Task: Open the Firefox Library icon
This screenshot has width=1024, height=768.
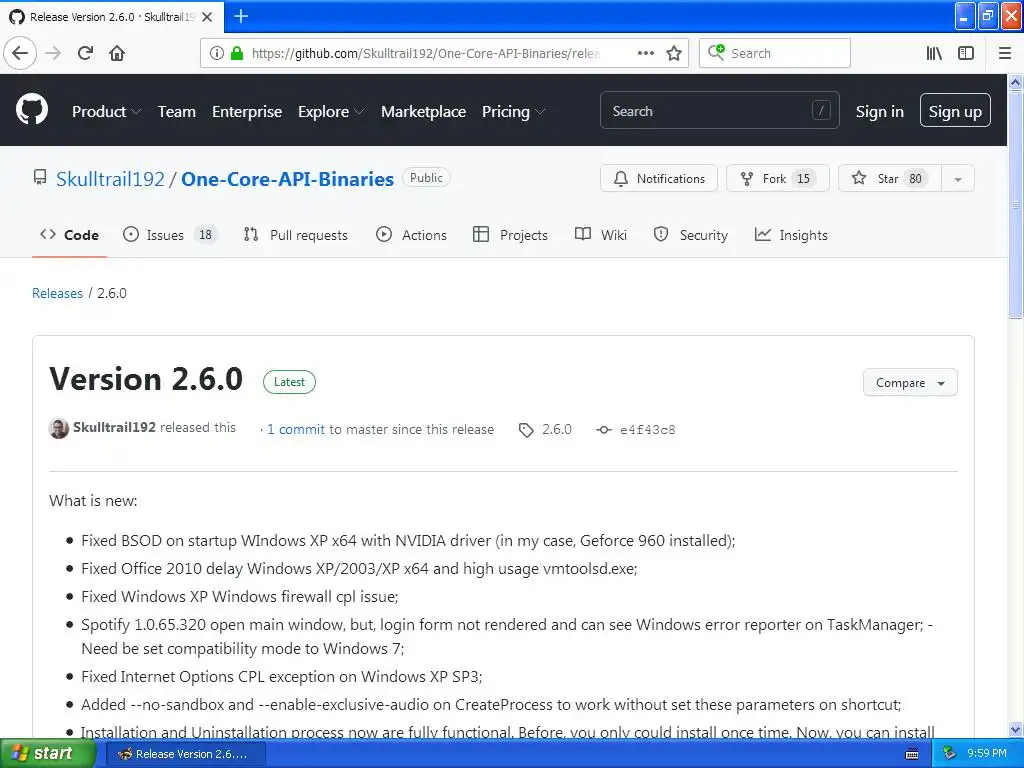Action: point(934,53)
